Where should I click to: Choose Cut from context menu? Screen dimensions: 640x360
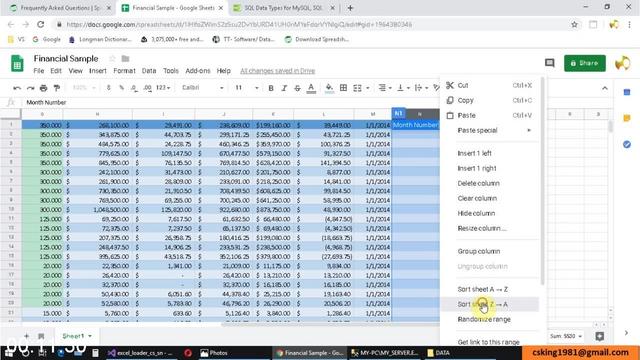(490, 85)
